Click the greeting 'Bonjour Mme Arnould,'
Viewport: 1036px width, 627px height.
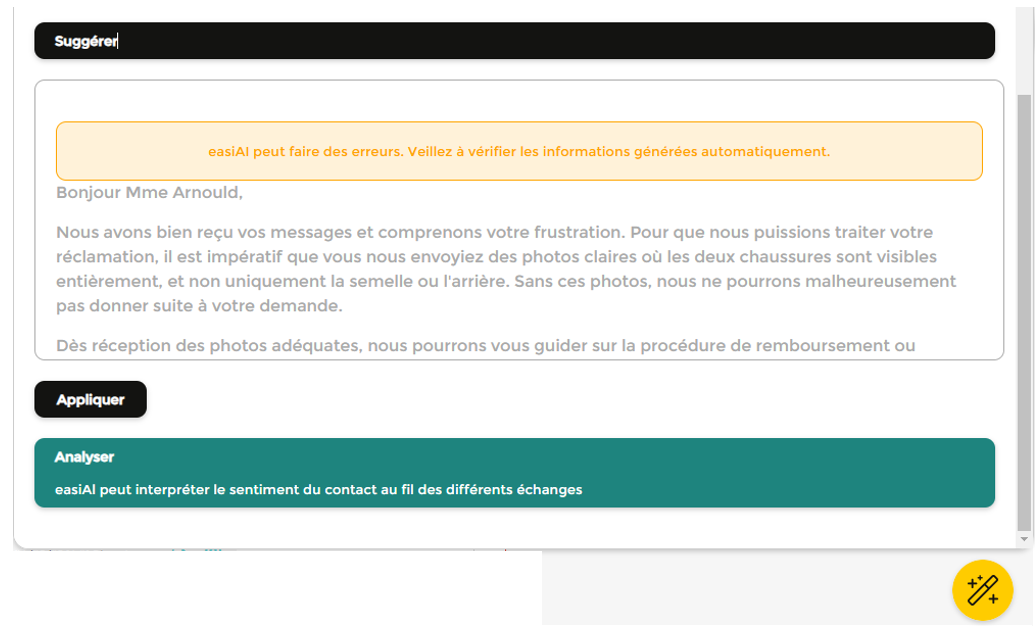150,192
